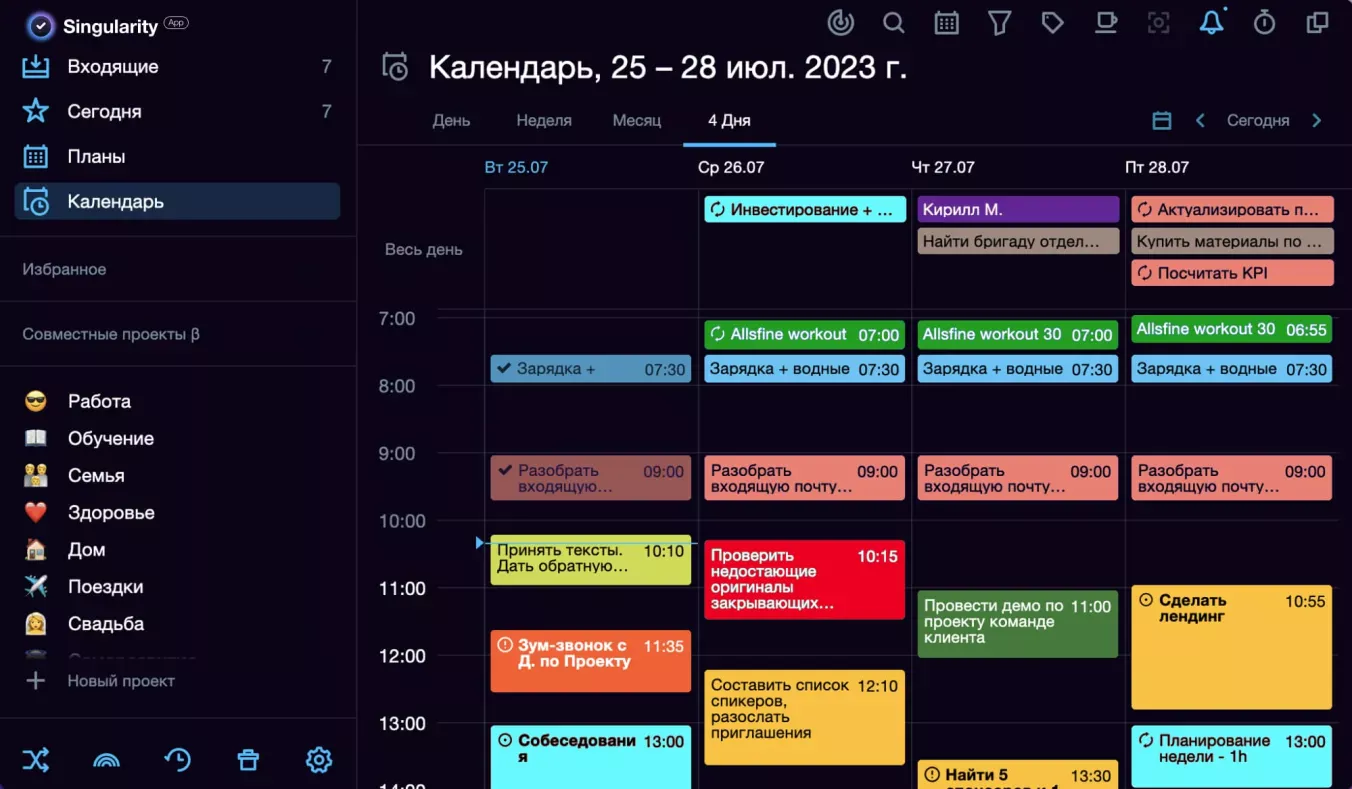Open Входящие in sidebar
This screenshot has width=1352, height=789.
click(x=177, y=67)
